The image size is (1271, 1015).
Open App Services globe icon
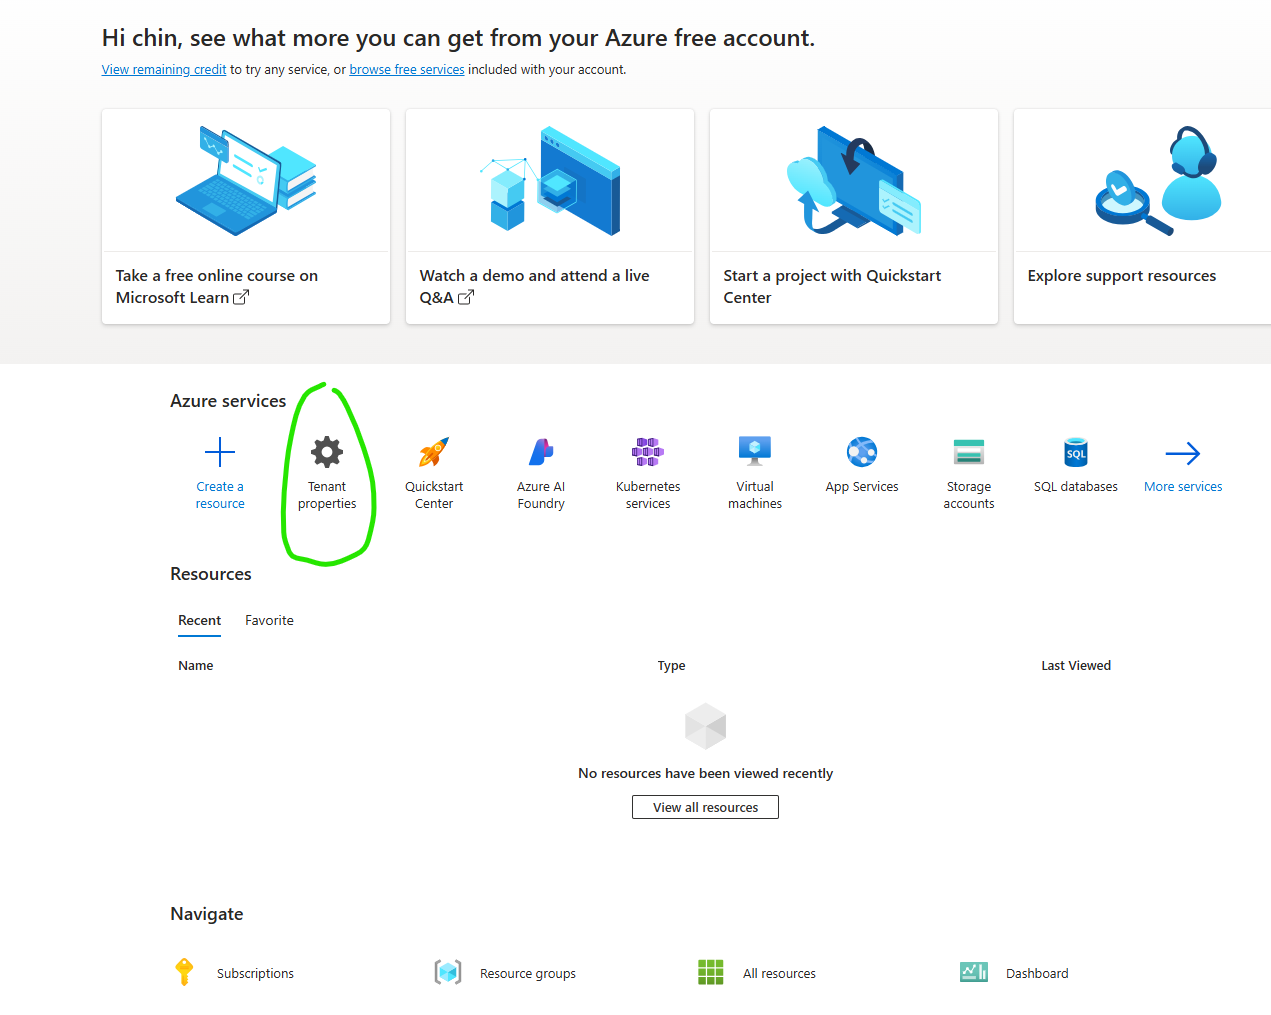coord(862,452)
